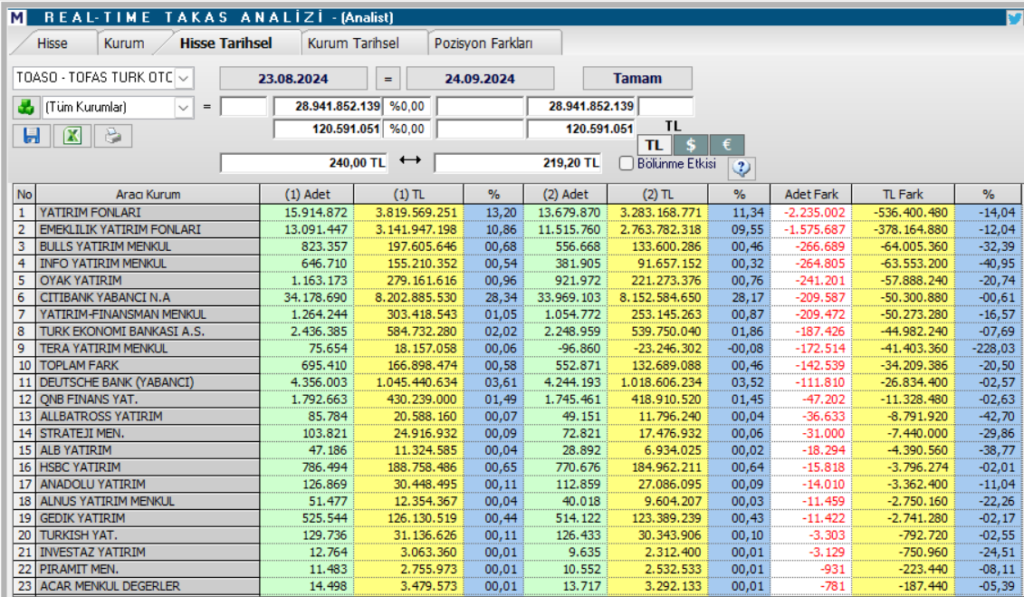Select INFO YATIRIM MENKUL row

click(517, 263)
